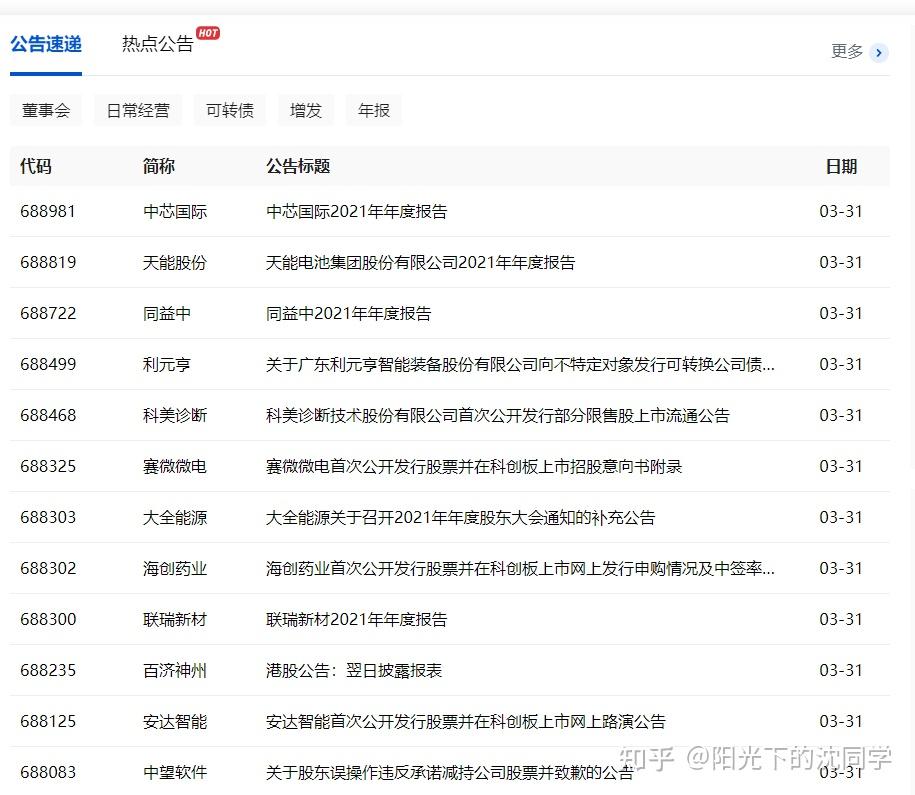Filter announcements by 董事会

46,110
